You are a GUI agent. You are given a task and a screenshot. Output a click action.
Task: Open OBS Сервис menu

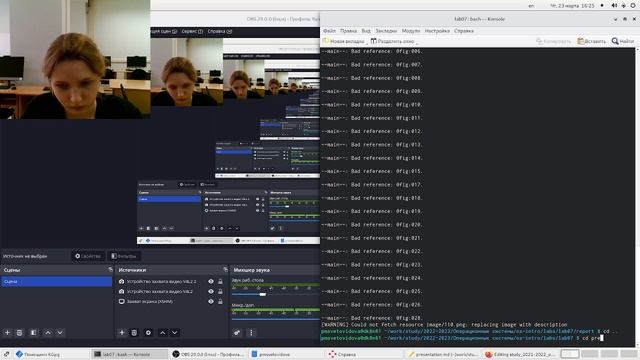coord(192,31)
